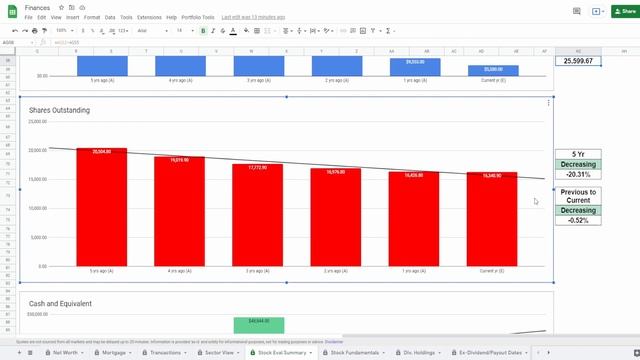Print the spreadsheet
This screenshot has width=640, height=360.
click(x=35, y=31)
